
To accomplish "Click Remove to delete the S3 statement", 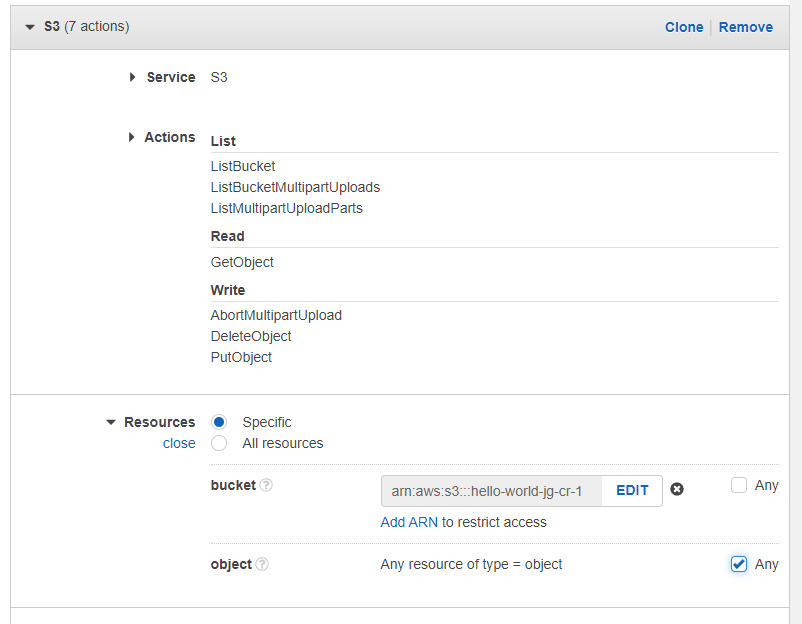I will (745, 27).
